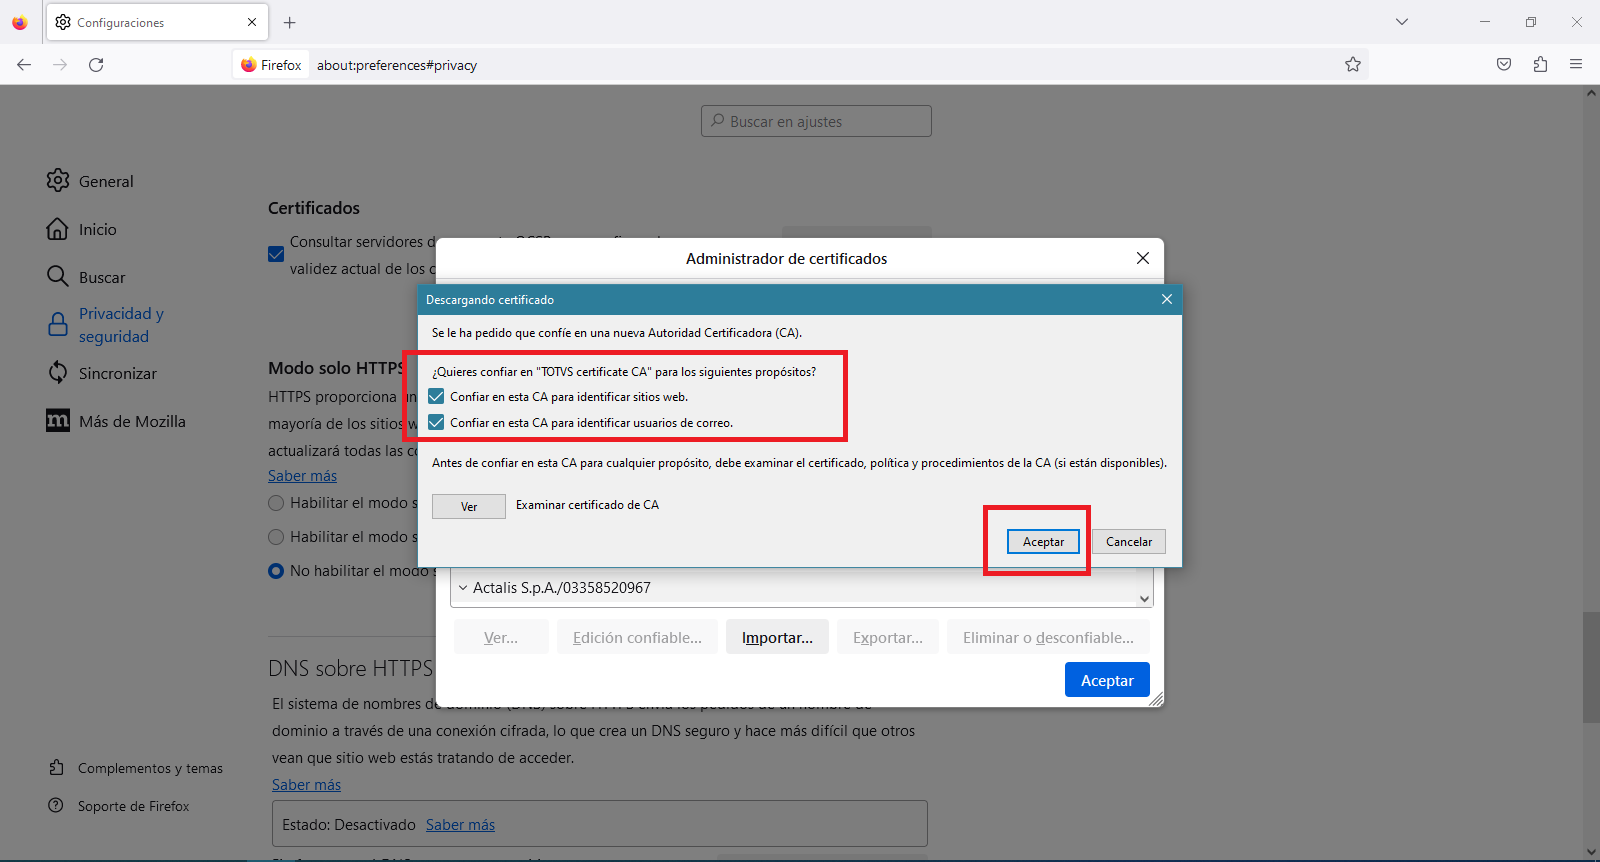The image size is (1600, 862).
Task: Open Soporte de Firefox help icon
Action: (56, 805)
